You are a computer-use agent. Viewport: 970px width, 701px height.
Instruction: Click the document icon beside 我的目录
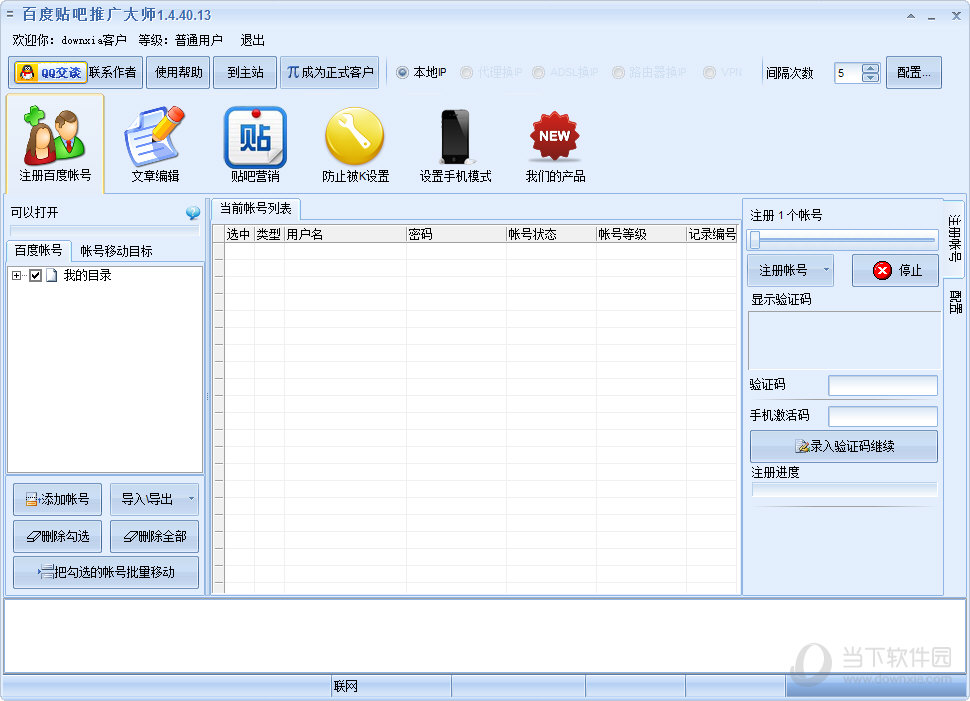pos(52,275)
